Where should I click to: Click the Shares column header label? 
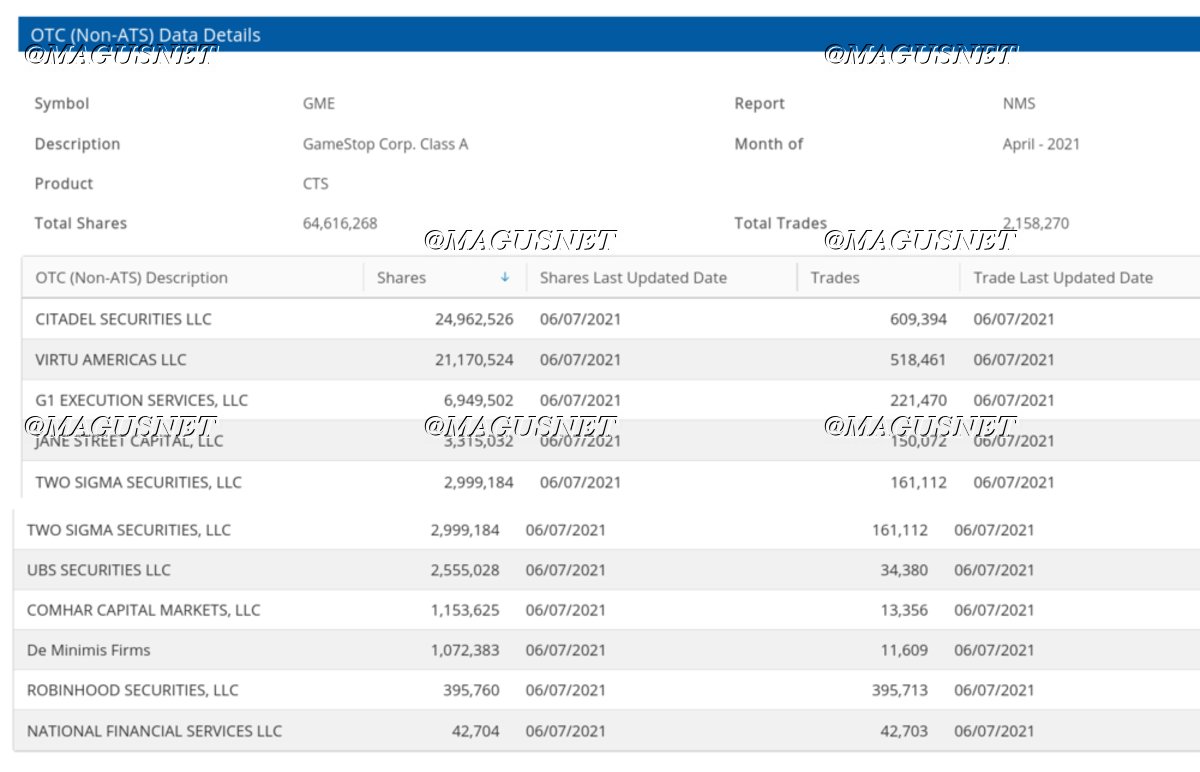coord(401,278)
